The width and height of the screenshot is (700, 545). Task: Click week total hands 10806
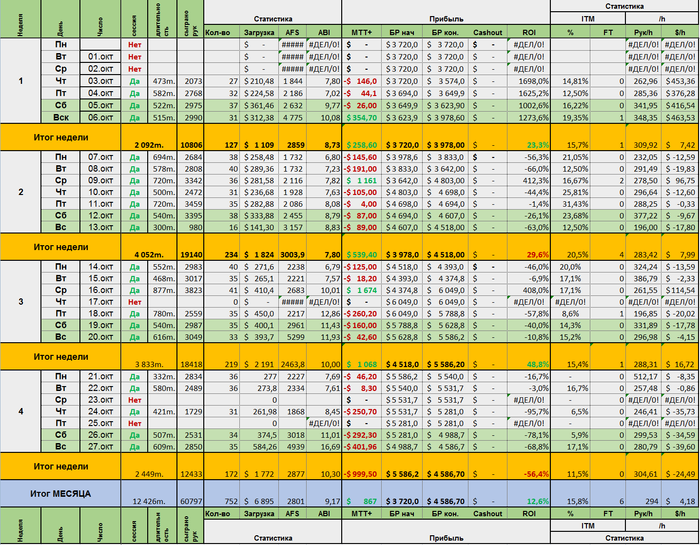click(x=191, y=137)
